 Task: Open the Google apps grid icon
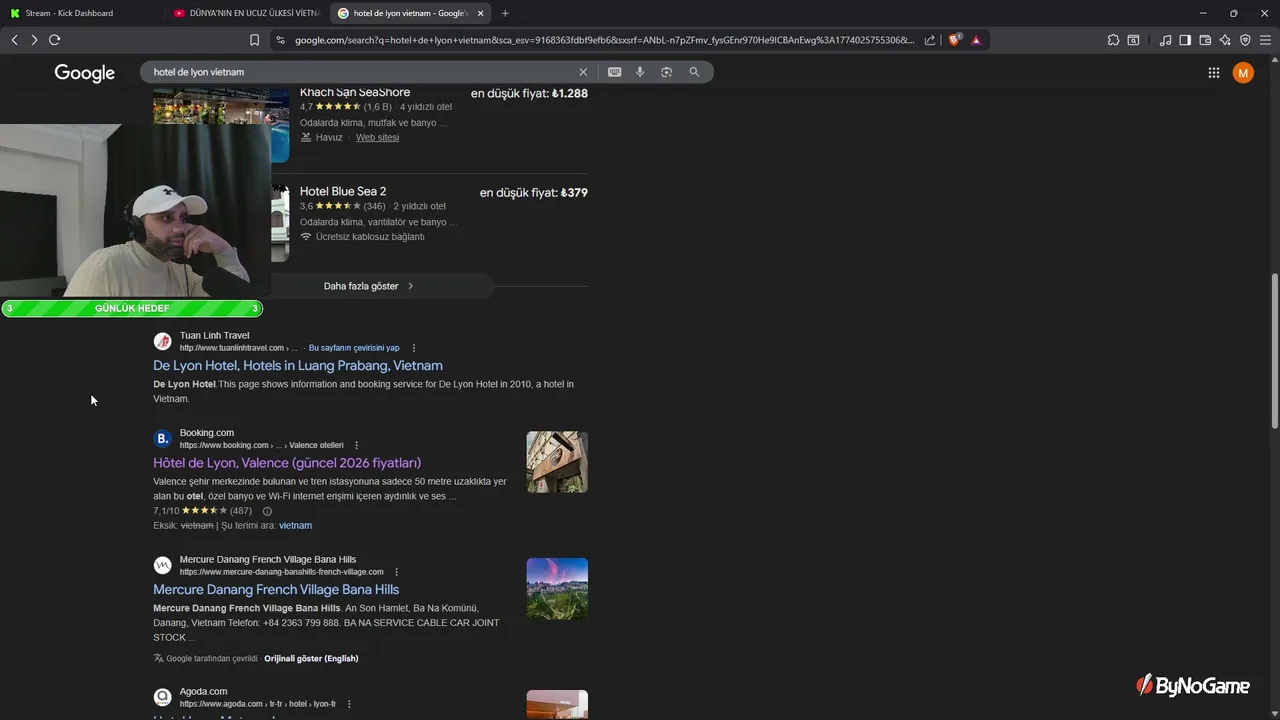[x=1214, y=72]
